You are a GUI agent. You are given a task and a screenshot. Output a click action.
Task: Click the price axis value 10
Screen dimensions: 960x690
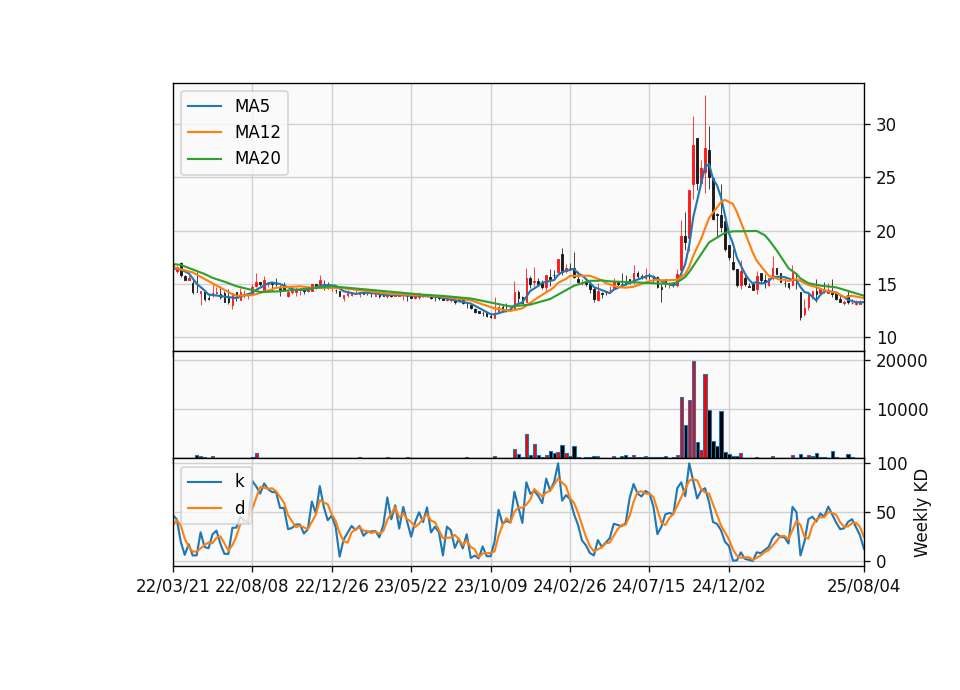(886, 338)
